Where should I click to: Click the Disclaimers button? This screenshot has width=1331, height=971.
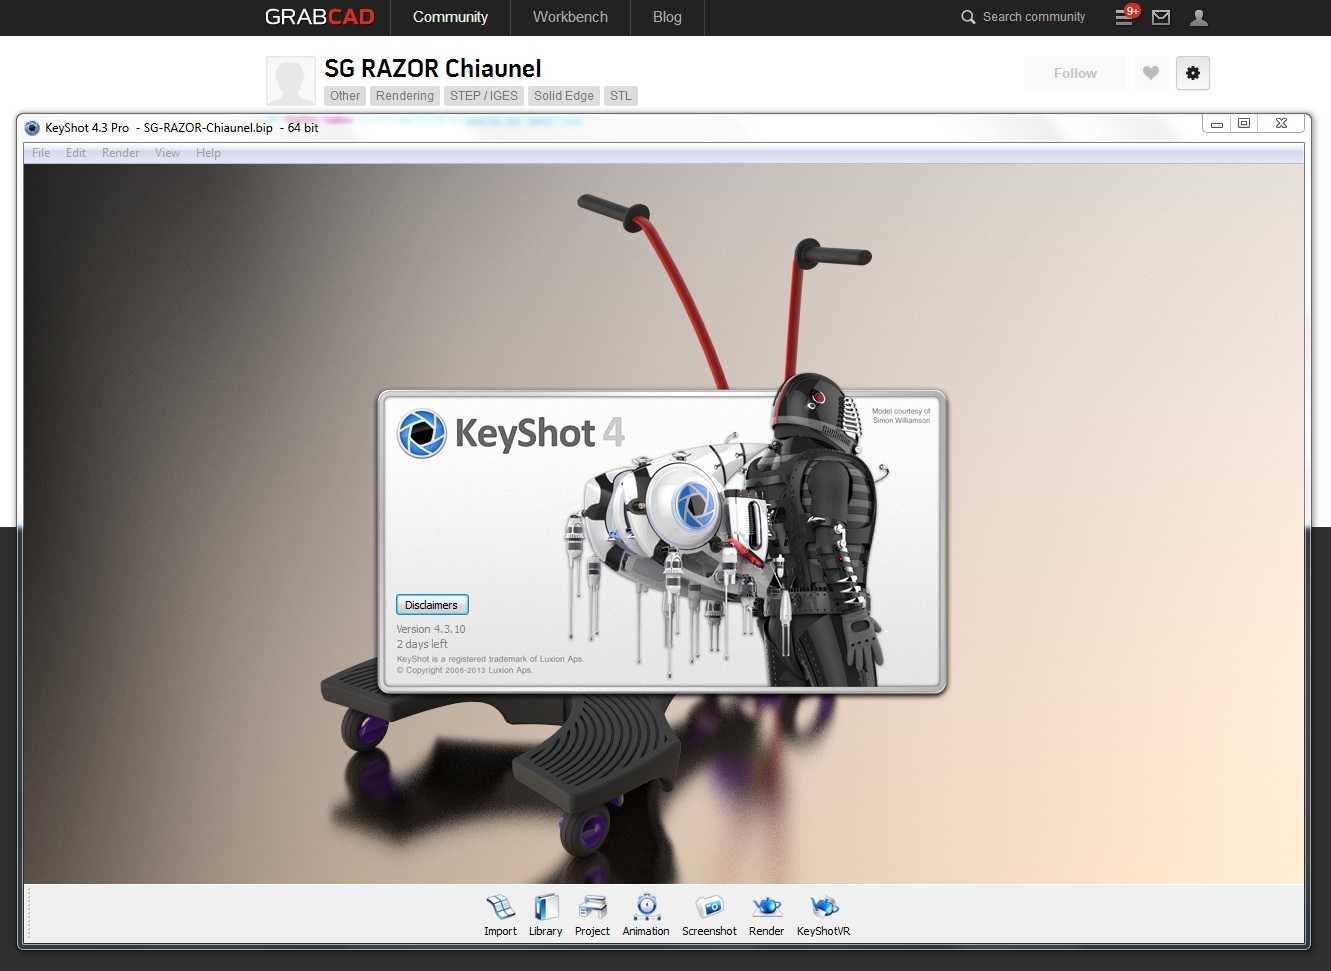[x=432, y=605]
